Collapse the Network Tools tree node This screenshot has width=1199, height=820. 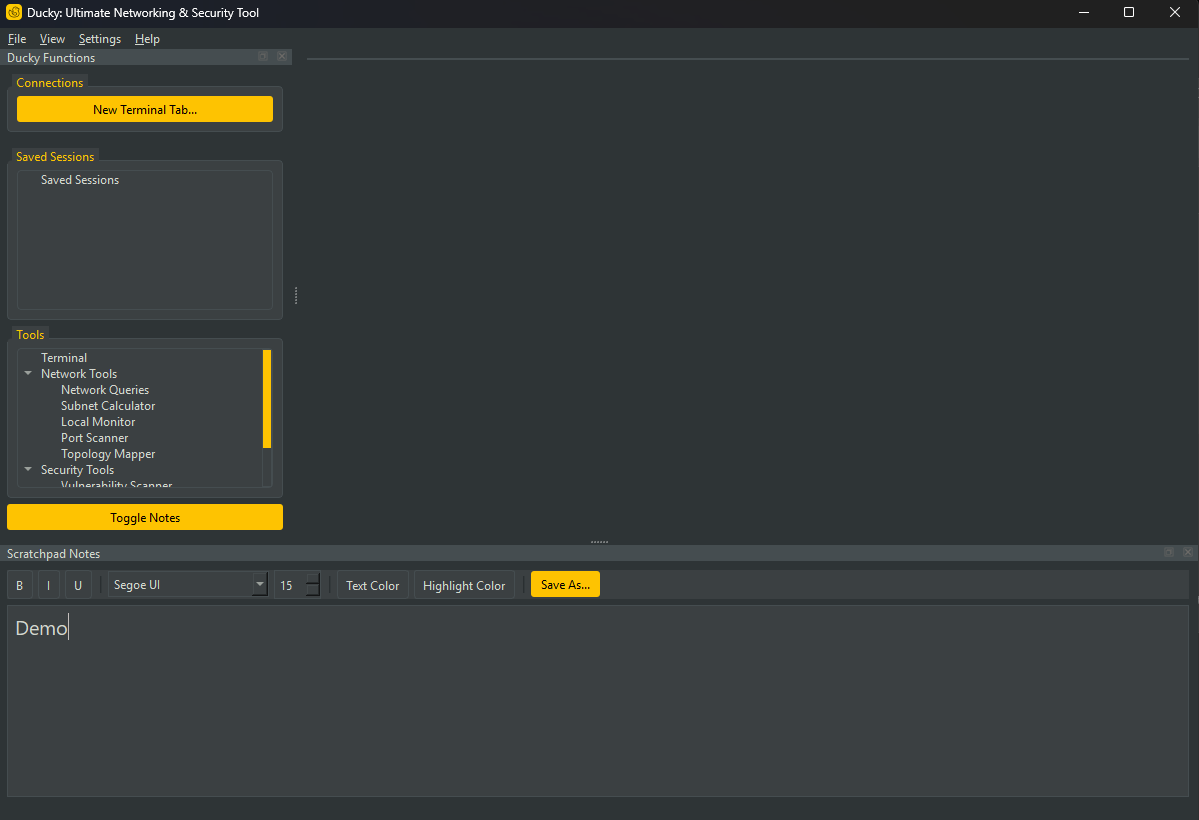coord(28,374)
